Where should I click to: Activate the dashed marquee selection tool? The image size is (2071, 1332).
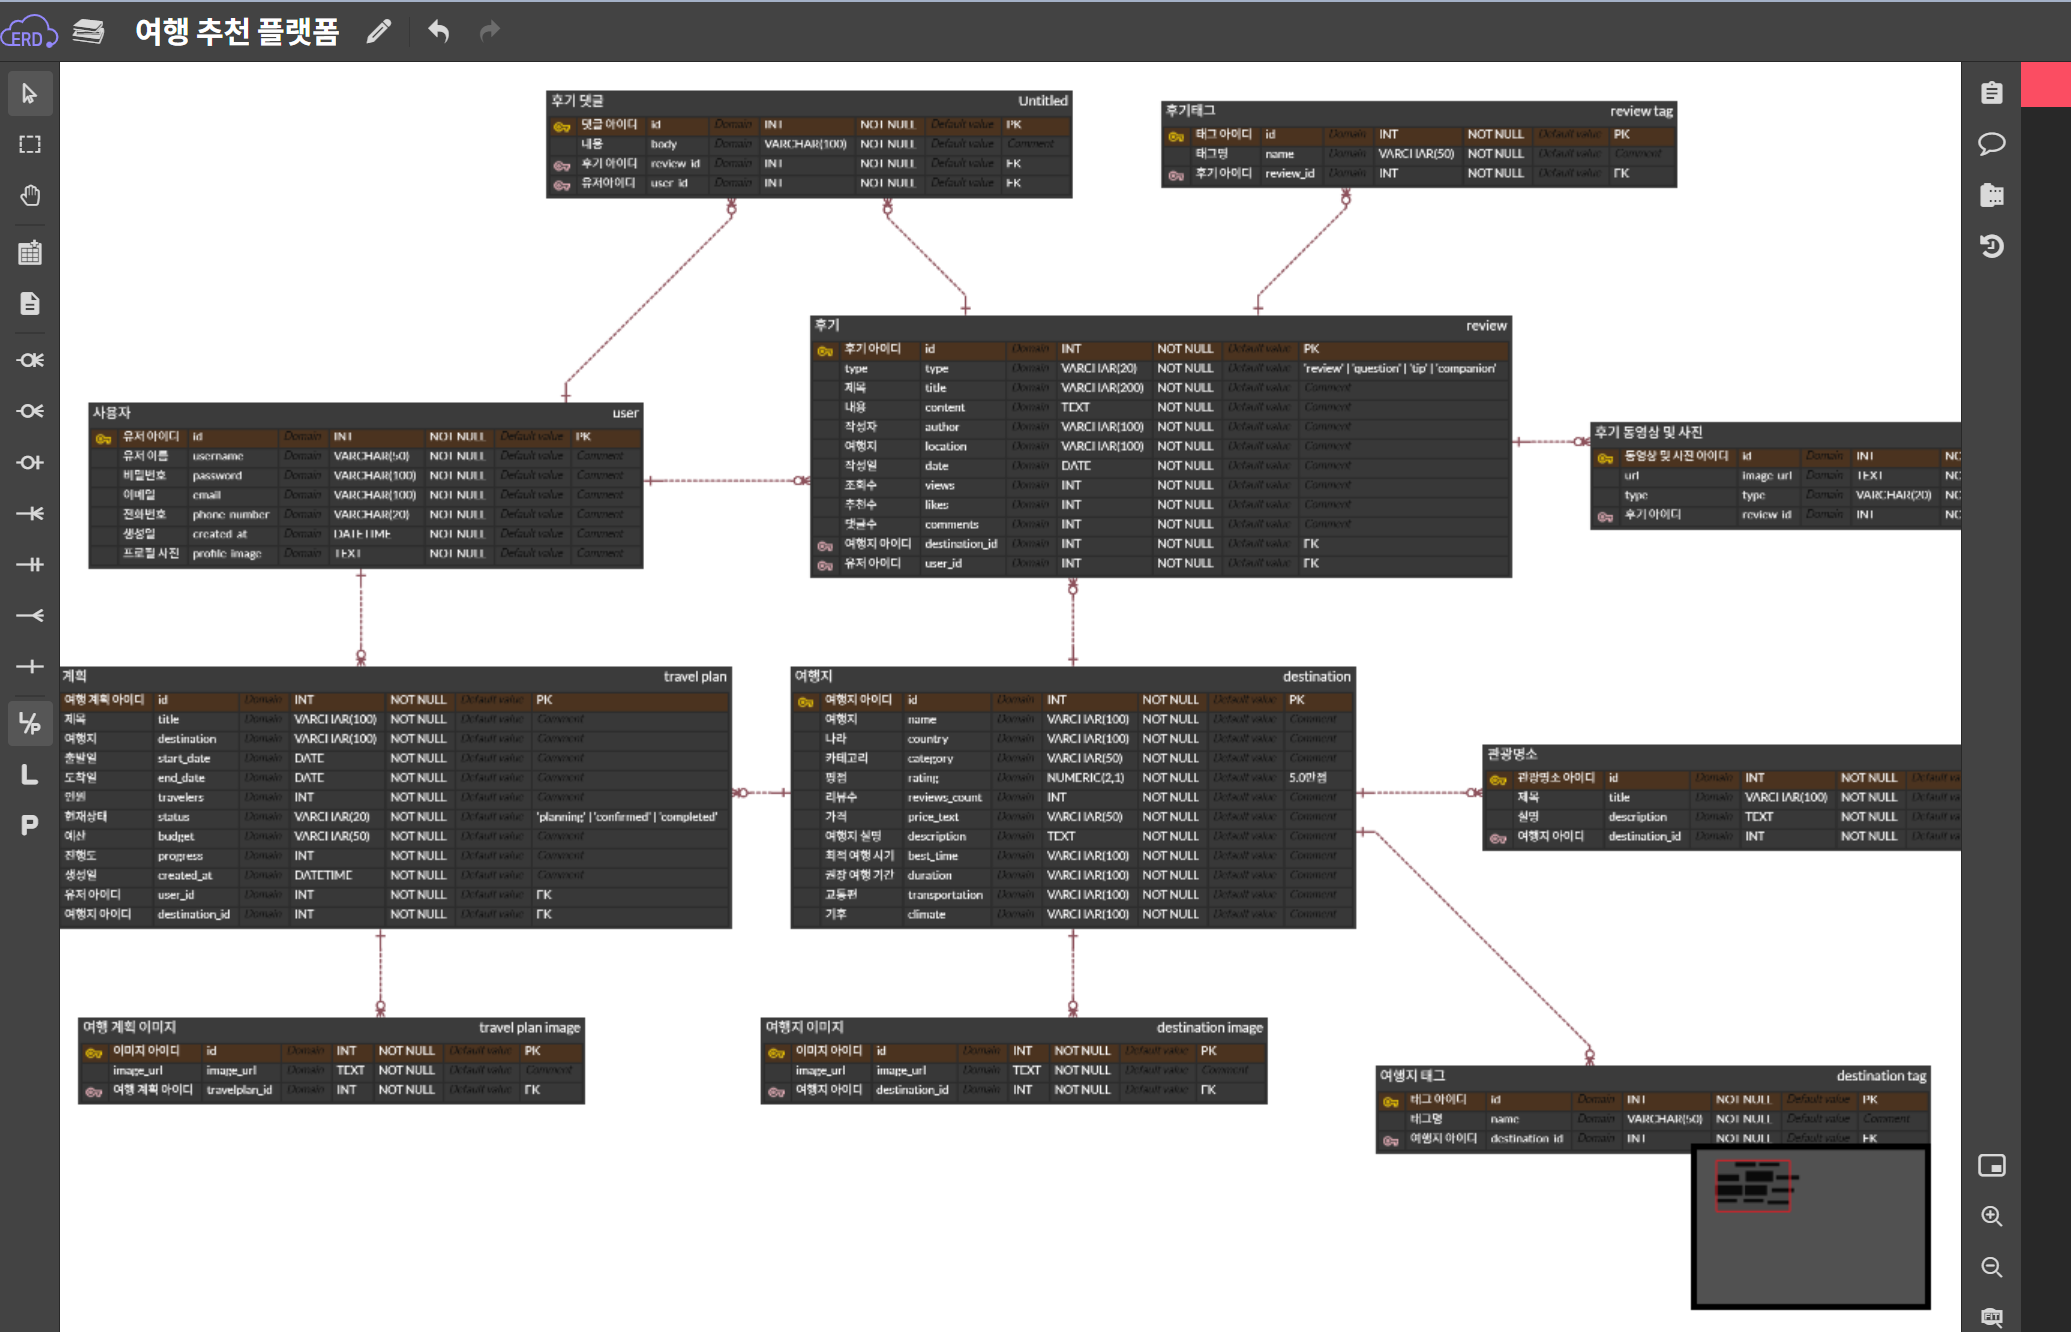pyautogui.click(x=30, y=144)
